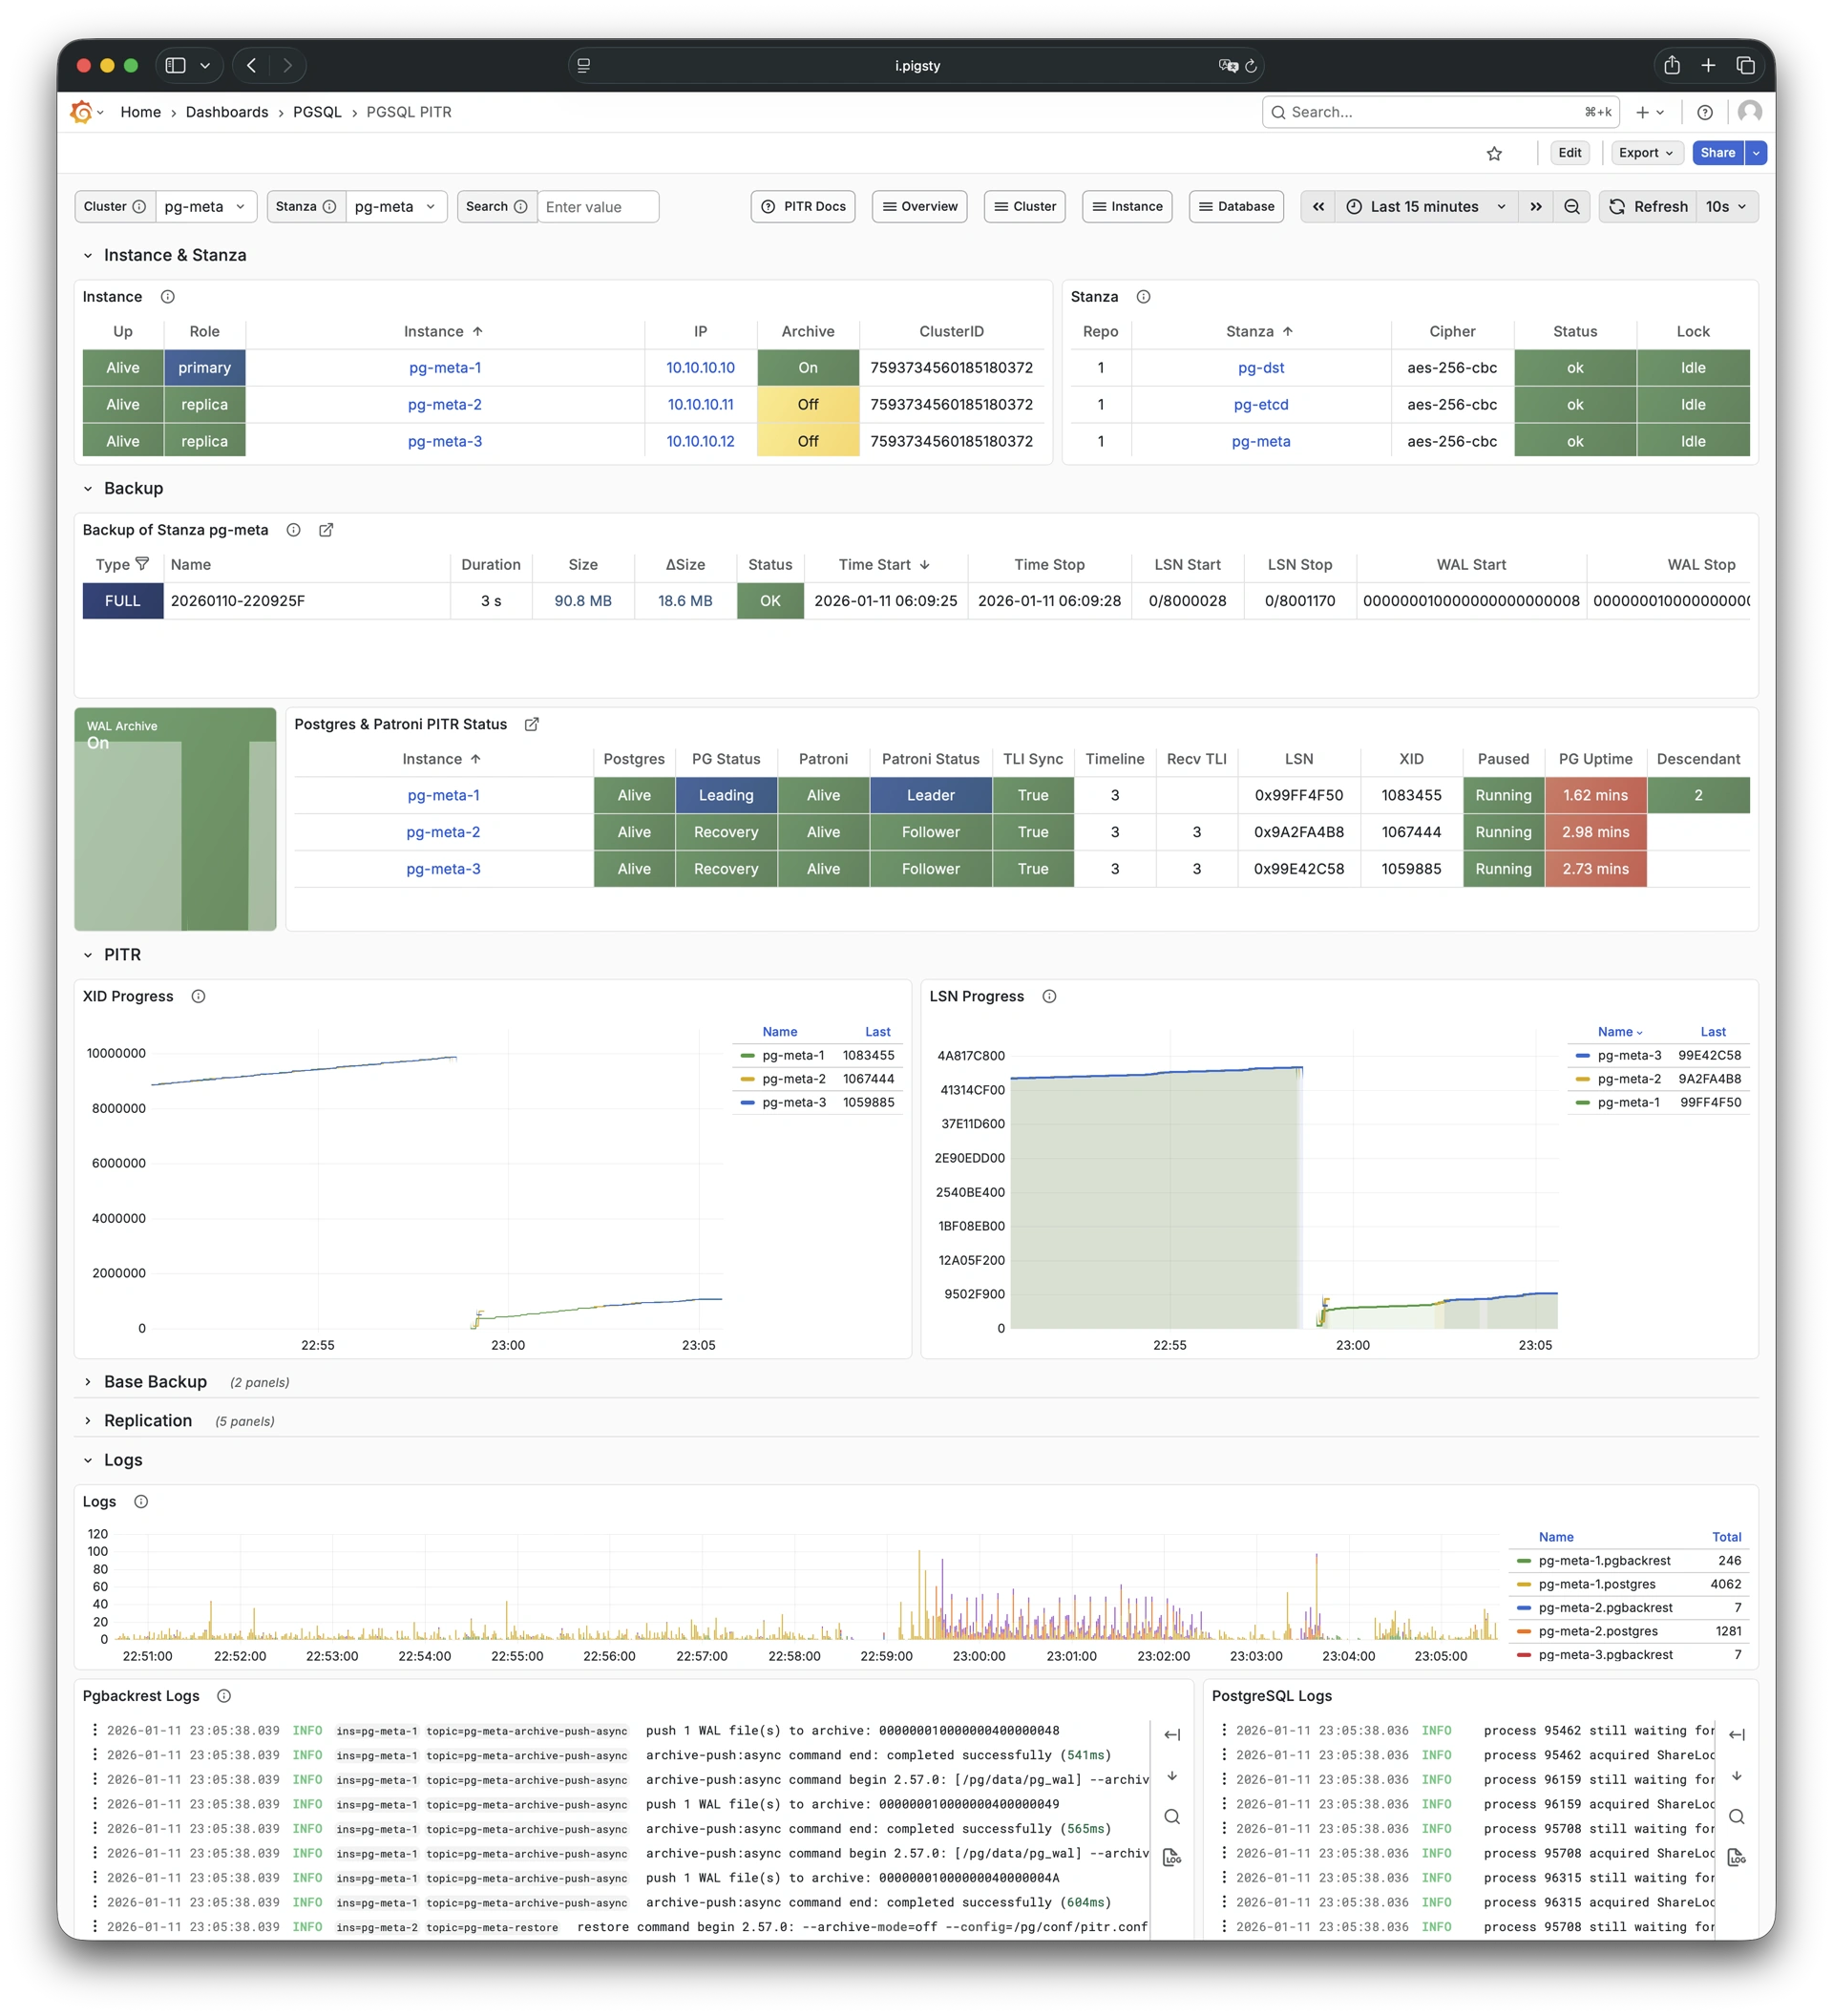
Task: Expand the Base Backup section
Action: click(155, 1381)
